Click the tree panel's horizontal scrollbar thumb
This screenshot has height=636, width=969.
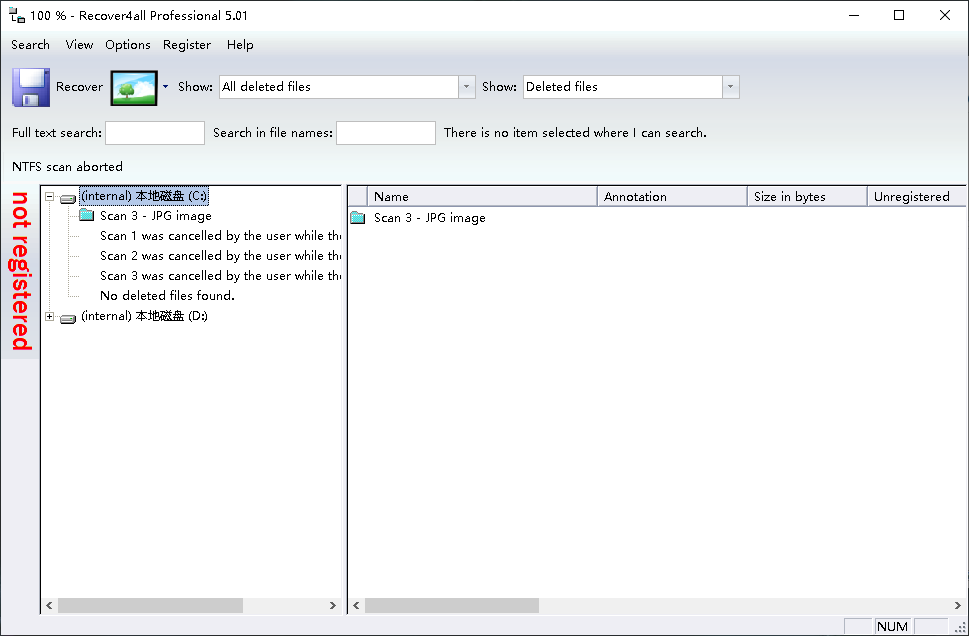[x=150, y=606]
